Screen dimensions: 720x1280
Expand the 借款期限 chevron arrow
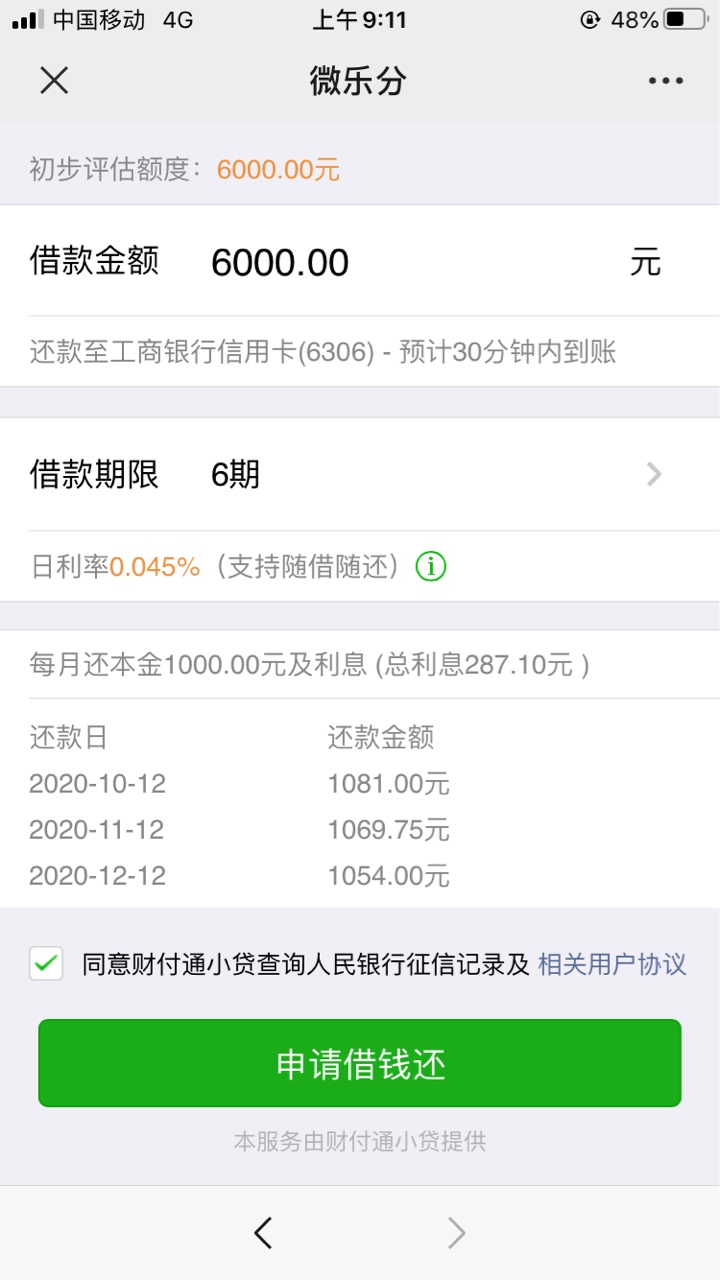tap(655, 474)
